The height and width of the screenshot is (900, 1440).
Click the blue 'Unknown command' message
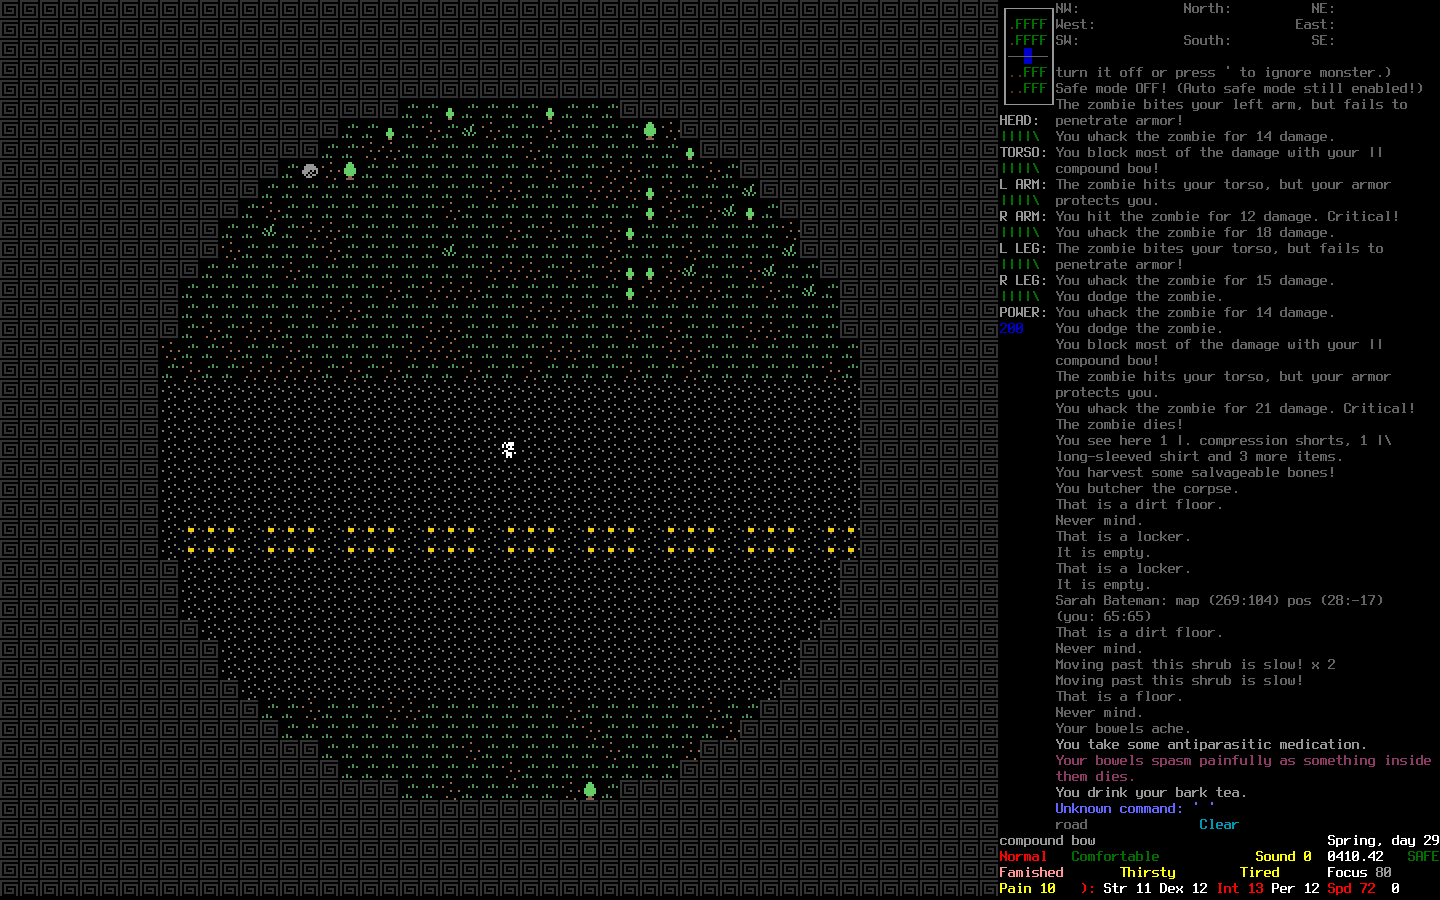click(x=1136, y=808)
